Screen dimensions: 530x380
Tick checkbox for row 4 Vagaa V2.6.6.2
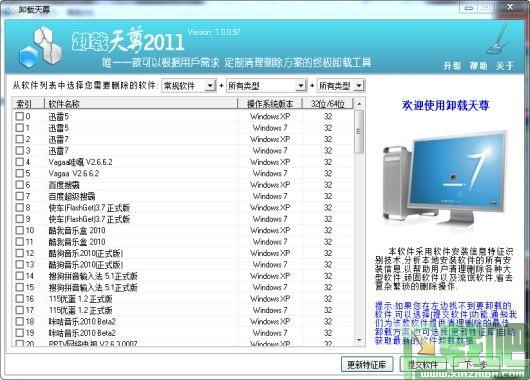point(20,162)
